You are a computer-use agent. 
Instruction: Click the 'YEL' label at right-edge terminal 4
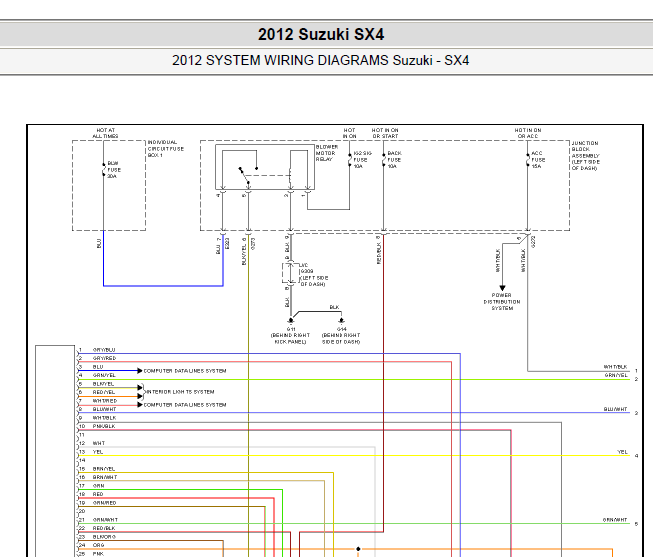click(x=622, y=452)
